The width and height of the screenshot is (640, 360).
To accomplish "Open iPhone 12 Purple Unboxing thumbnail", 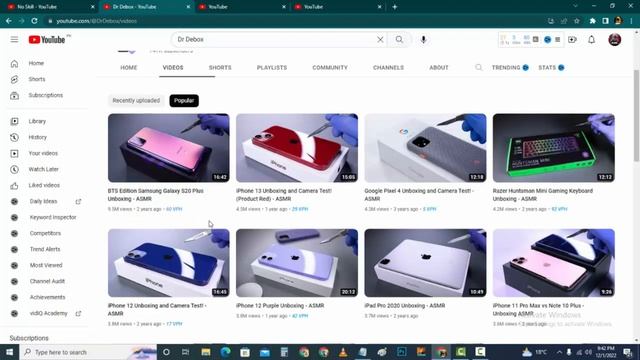I will click(297, 263).
